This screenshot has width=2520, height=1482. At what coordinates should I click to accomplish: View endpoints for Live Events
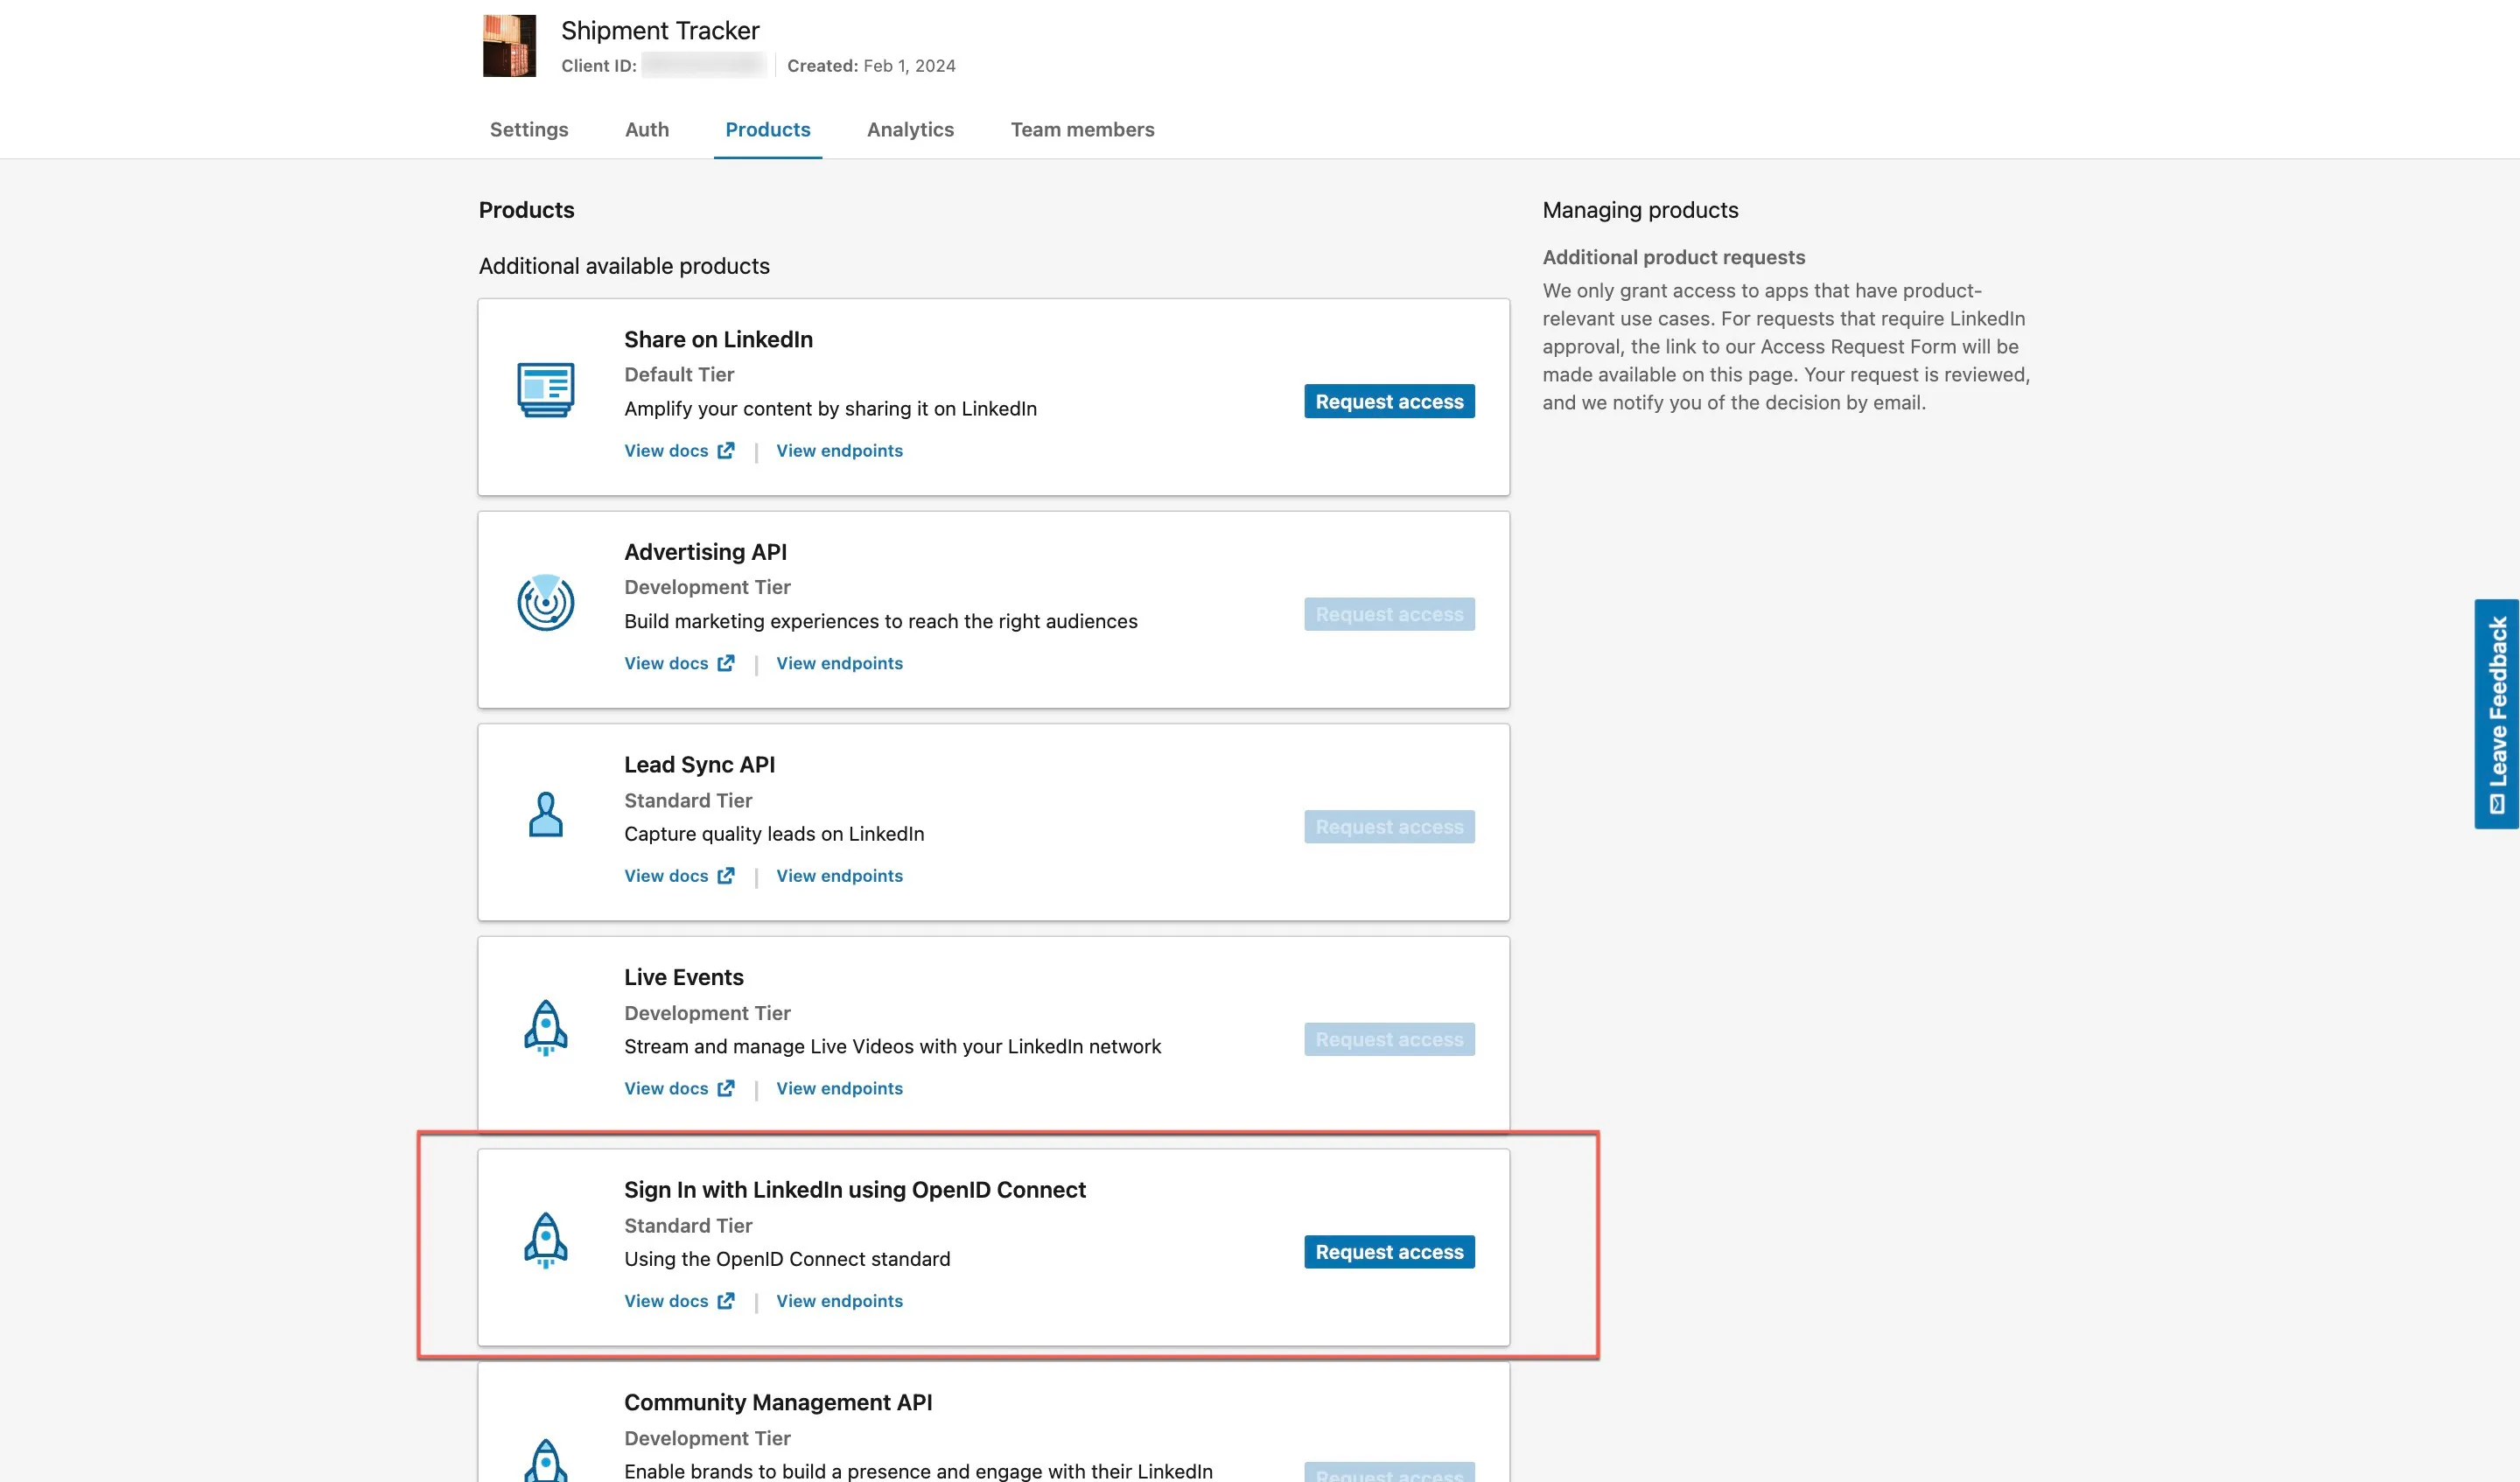839,1088
